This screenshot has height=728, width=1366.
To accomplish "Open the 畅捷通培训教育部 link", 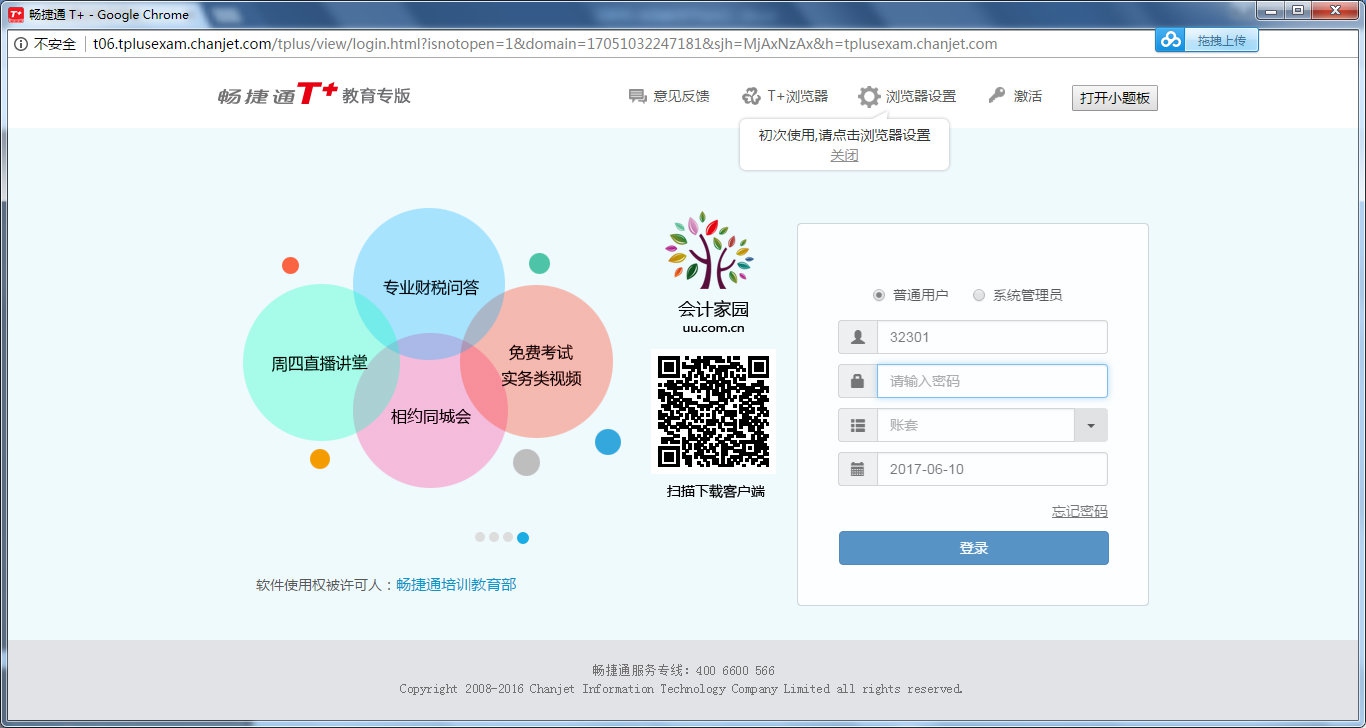I will pos(456,585).
